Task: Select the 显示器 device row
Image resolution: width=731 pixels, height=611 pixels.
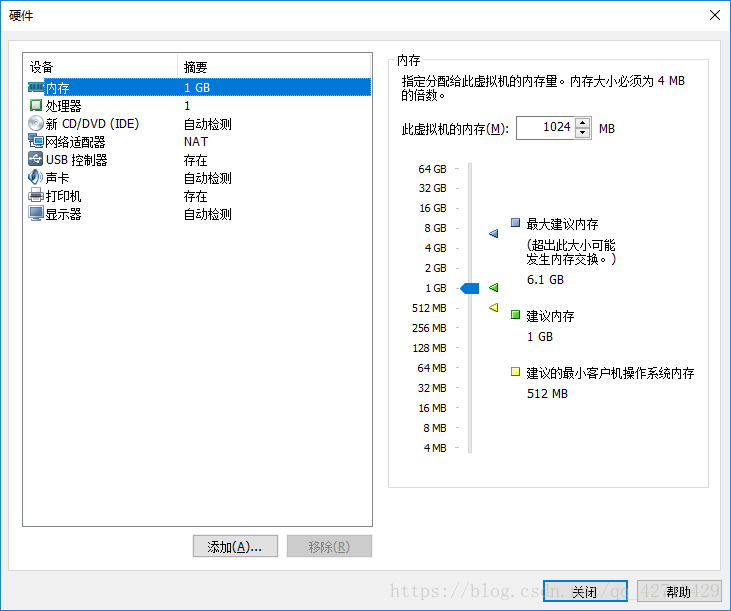Action: [x=199, y=214]
